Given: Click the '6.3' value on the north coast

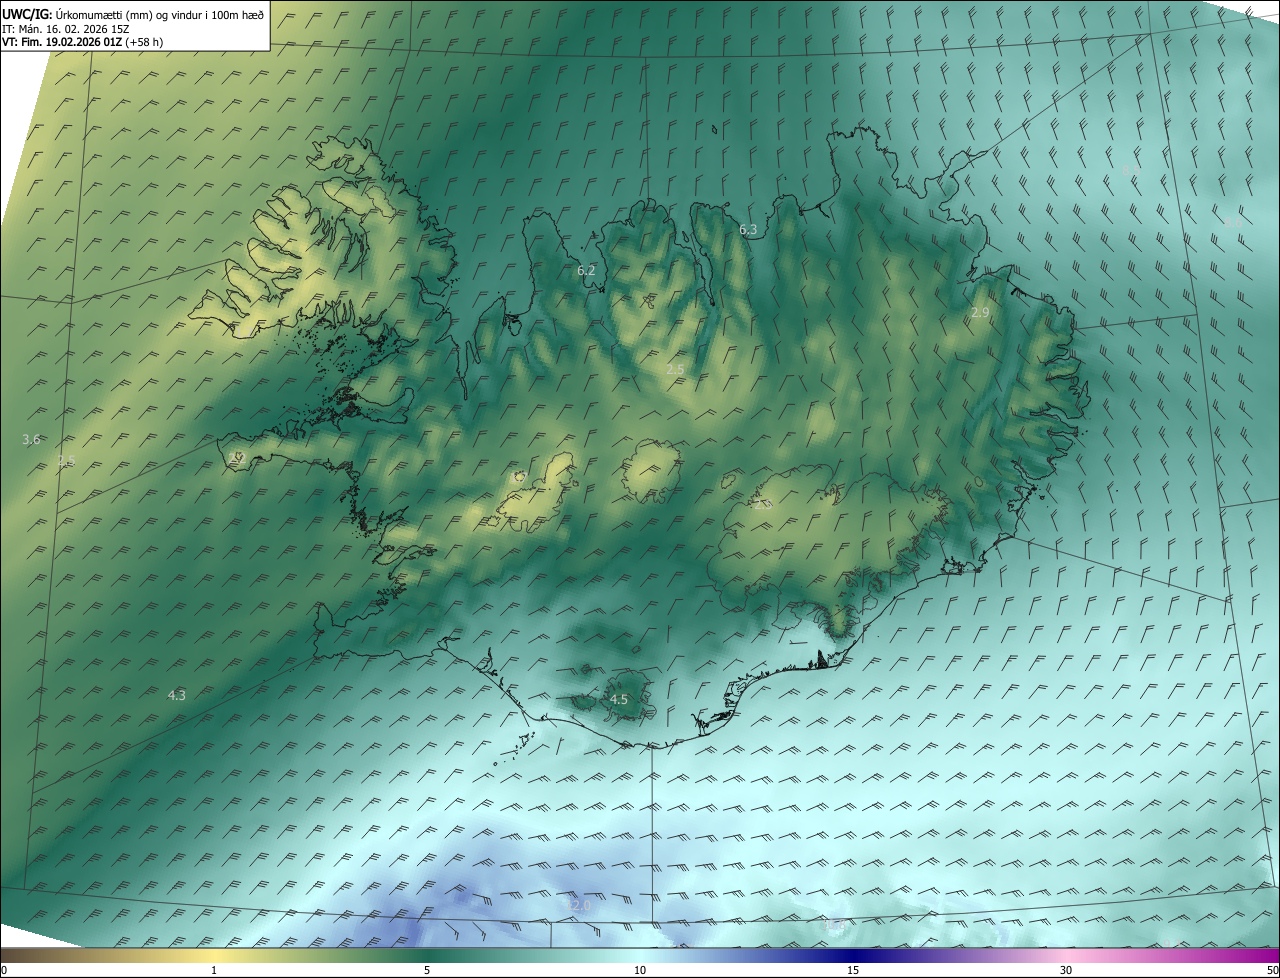Looking at the screenshot, I should [748, 230].
